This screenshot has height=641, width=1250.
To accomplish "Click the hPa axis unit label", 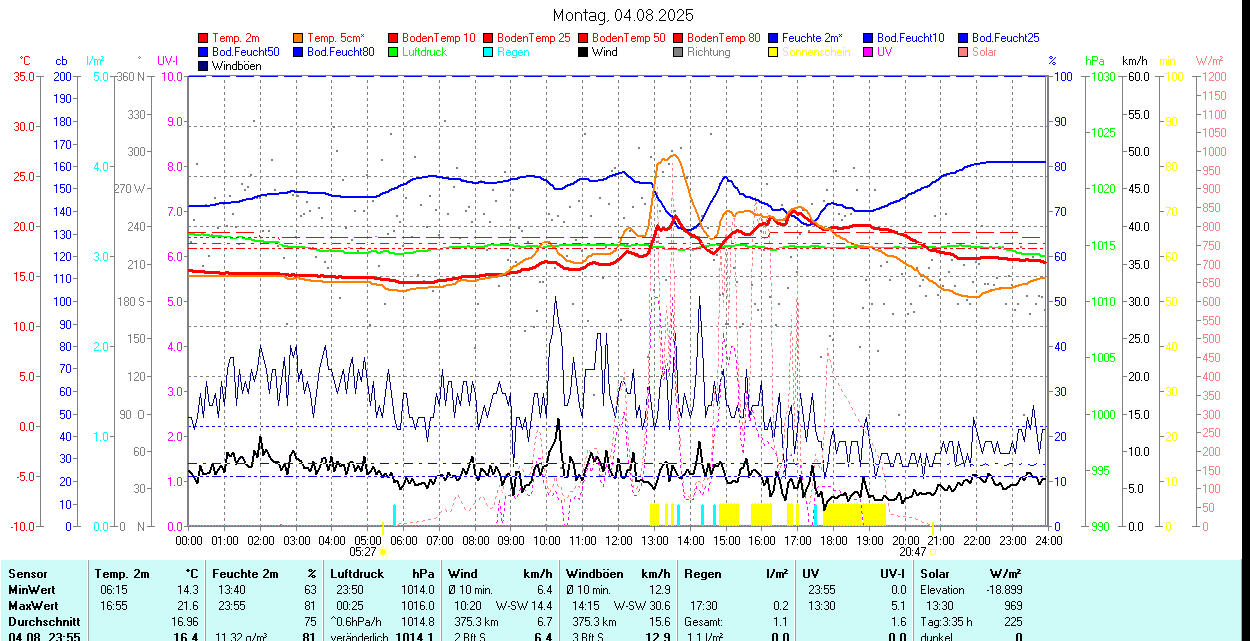I will [1095, 61].
